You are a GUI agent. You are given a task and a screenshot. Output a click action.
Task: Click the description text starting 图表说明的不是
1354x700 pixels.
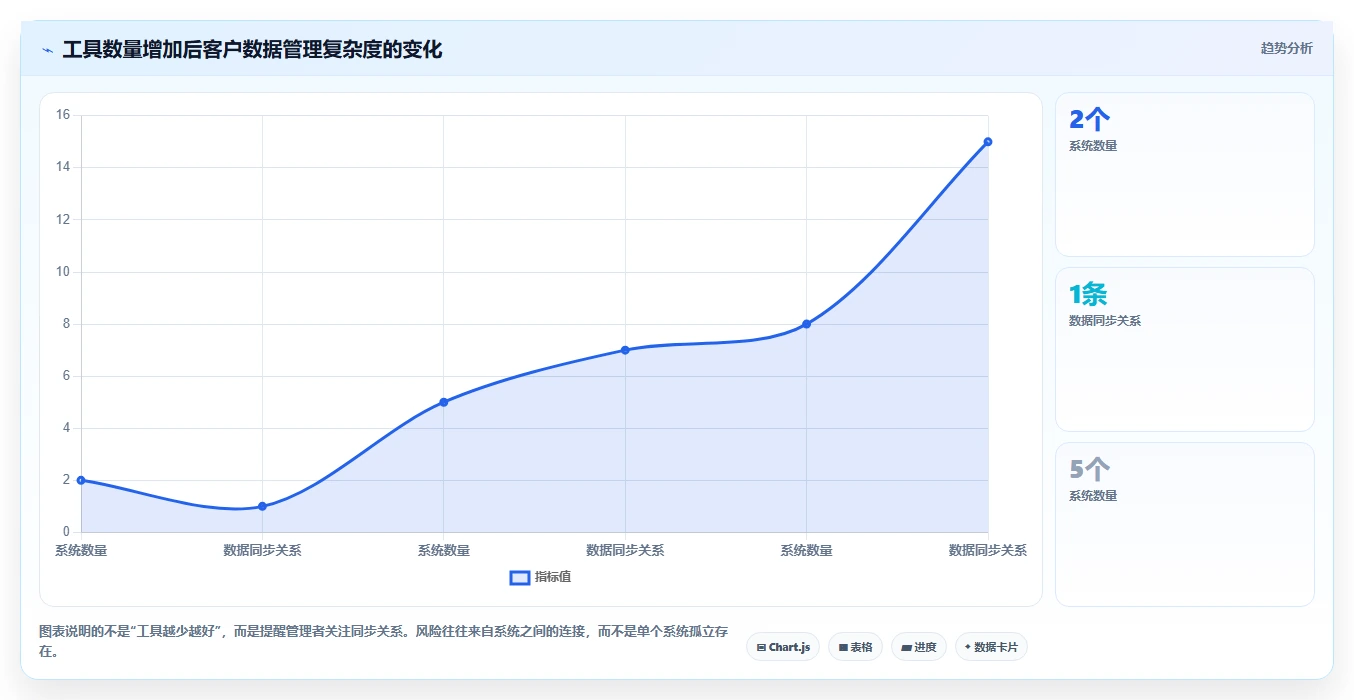click(x=383, y=641)
